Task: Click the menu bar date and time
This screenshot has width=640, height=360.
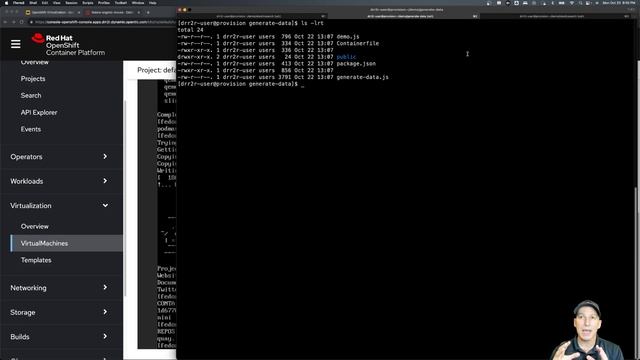Action: point(619,3)
